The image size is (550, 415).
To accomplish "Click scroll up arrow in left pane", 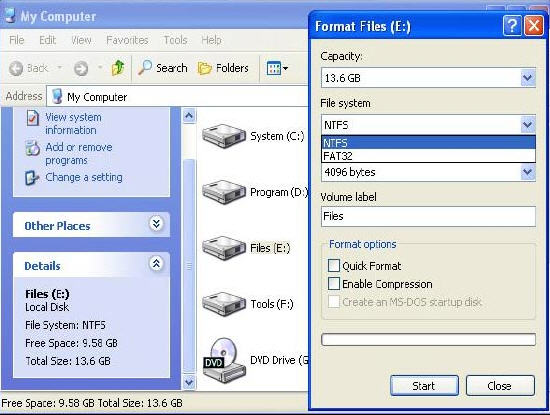I will point(189,116).
